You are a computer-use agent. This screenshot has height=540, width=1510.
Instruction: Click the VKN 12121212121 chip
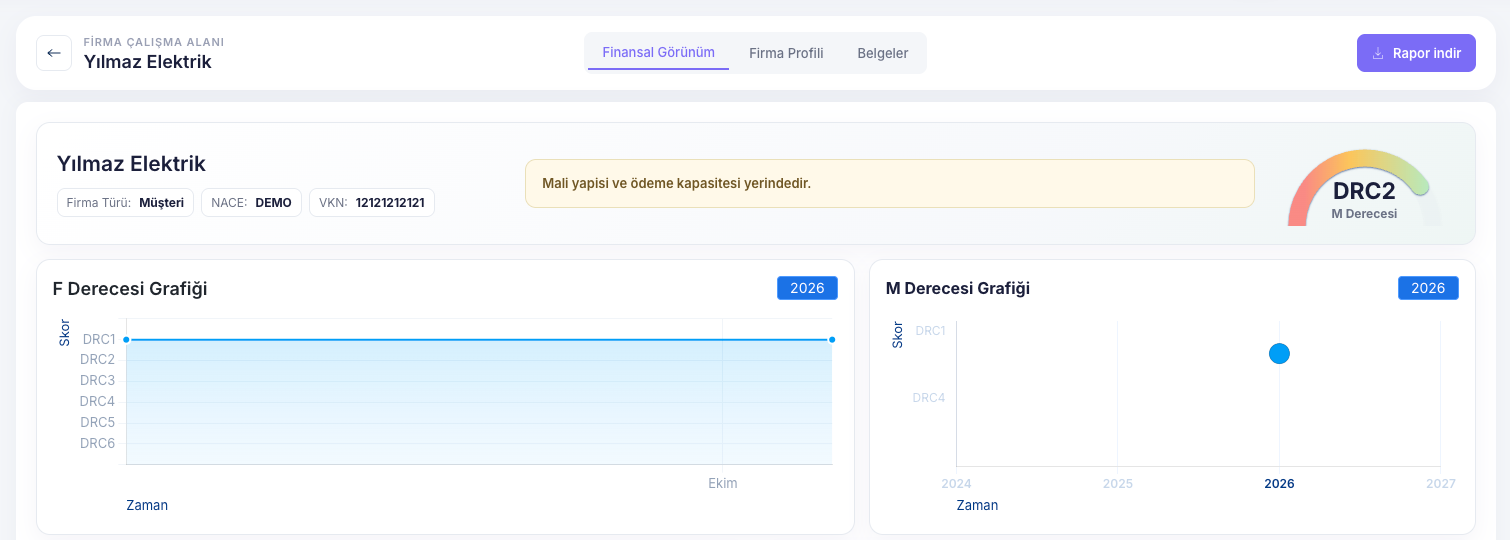click(x=372, y=203)
